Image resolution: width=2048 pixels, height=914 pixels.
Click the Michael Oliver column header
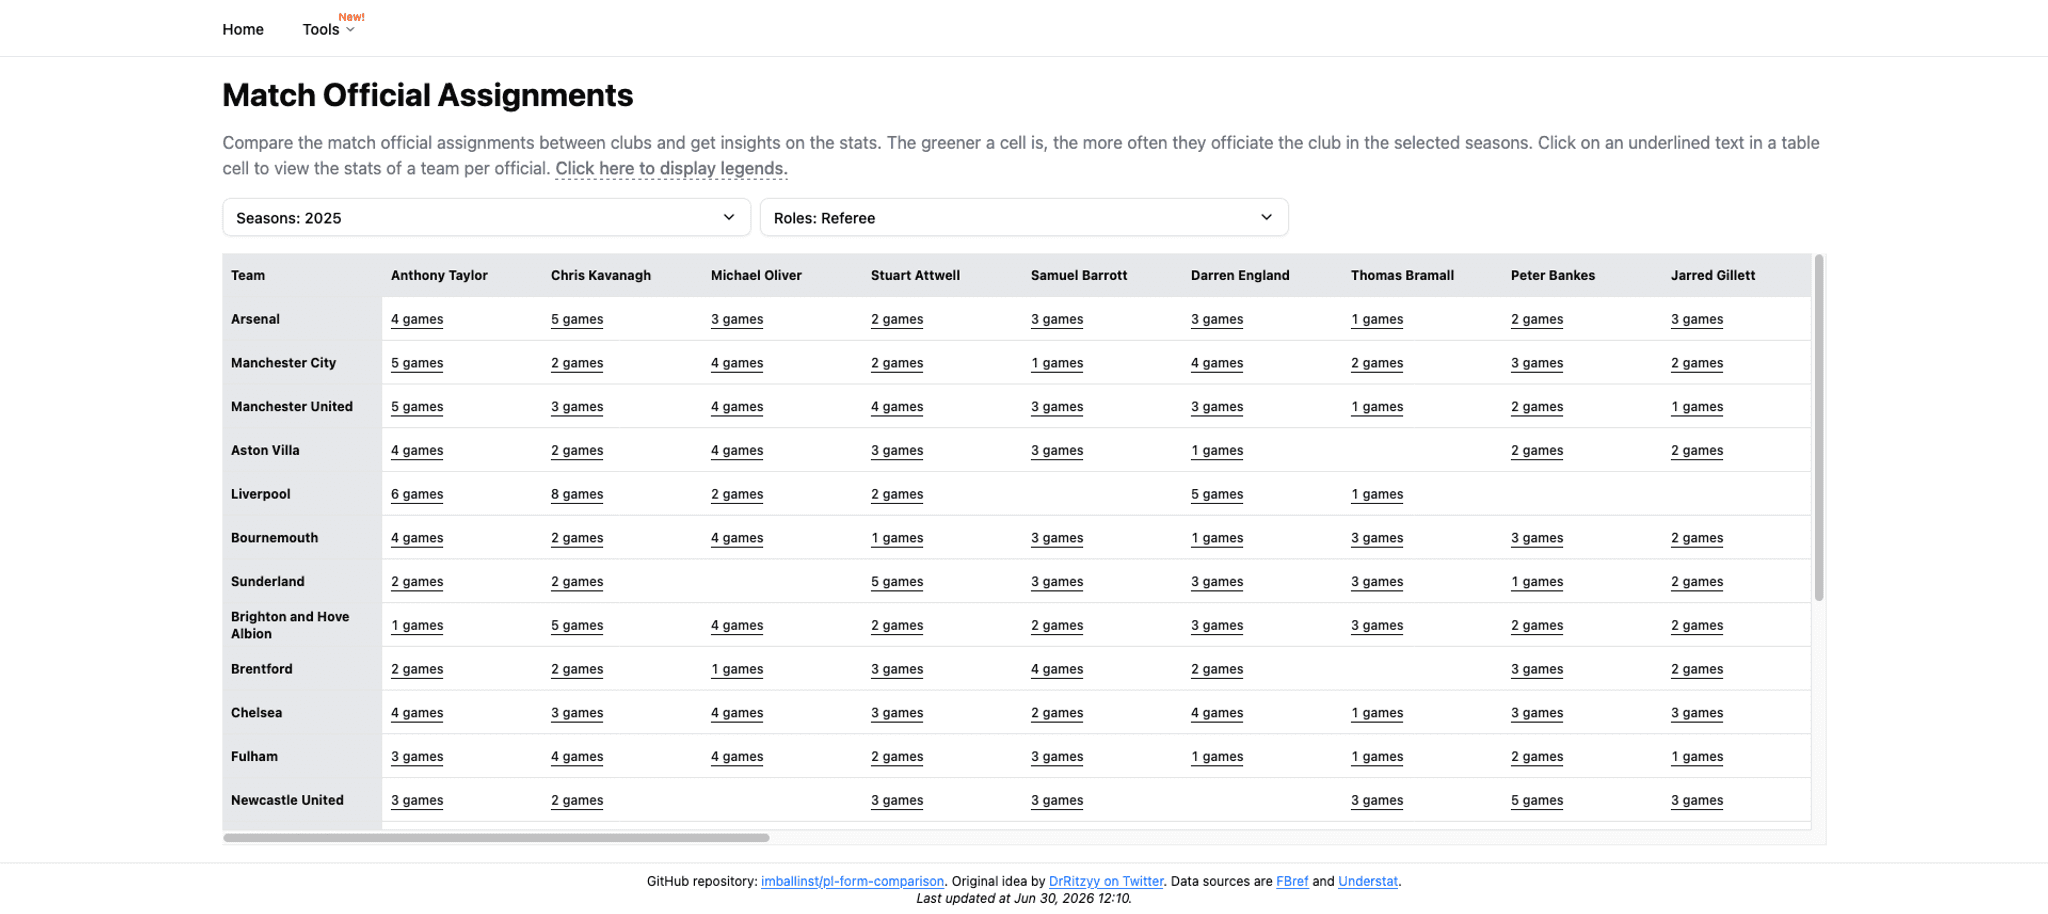756,275
